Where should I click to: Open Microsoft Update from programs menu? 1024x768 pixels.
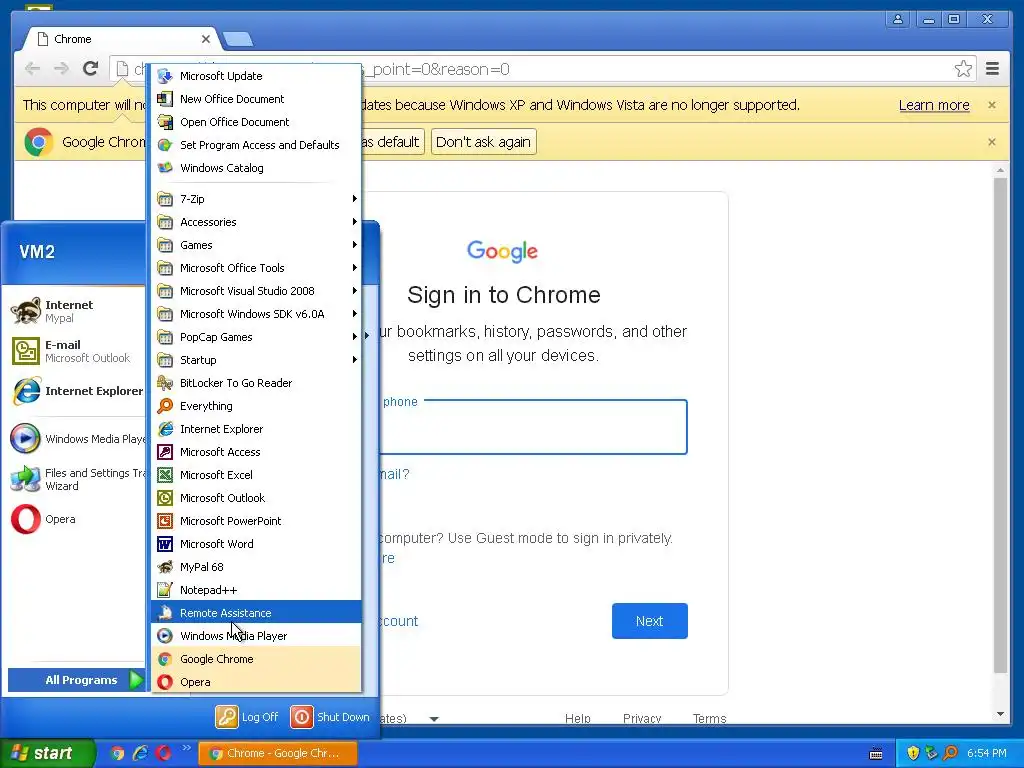[x=256, y=76]
